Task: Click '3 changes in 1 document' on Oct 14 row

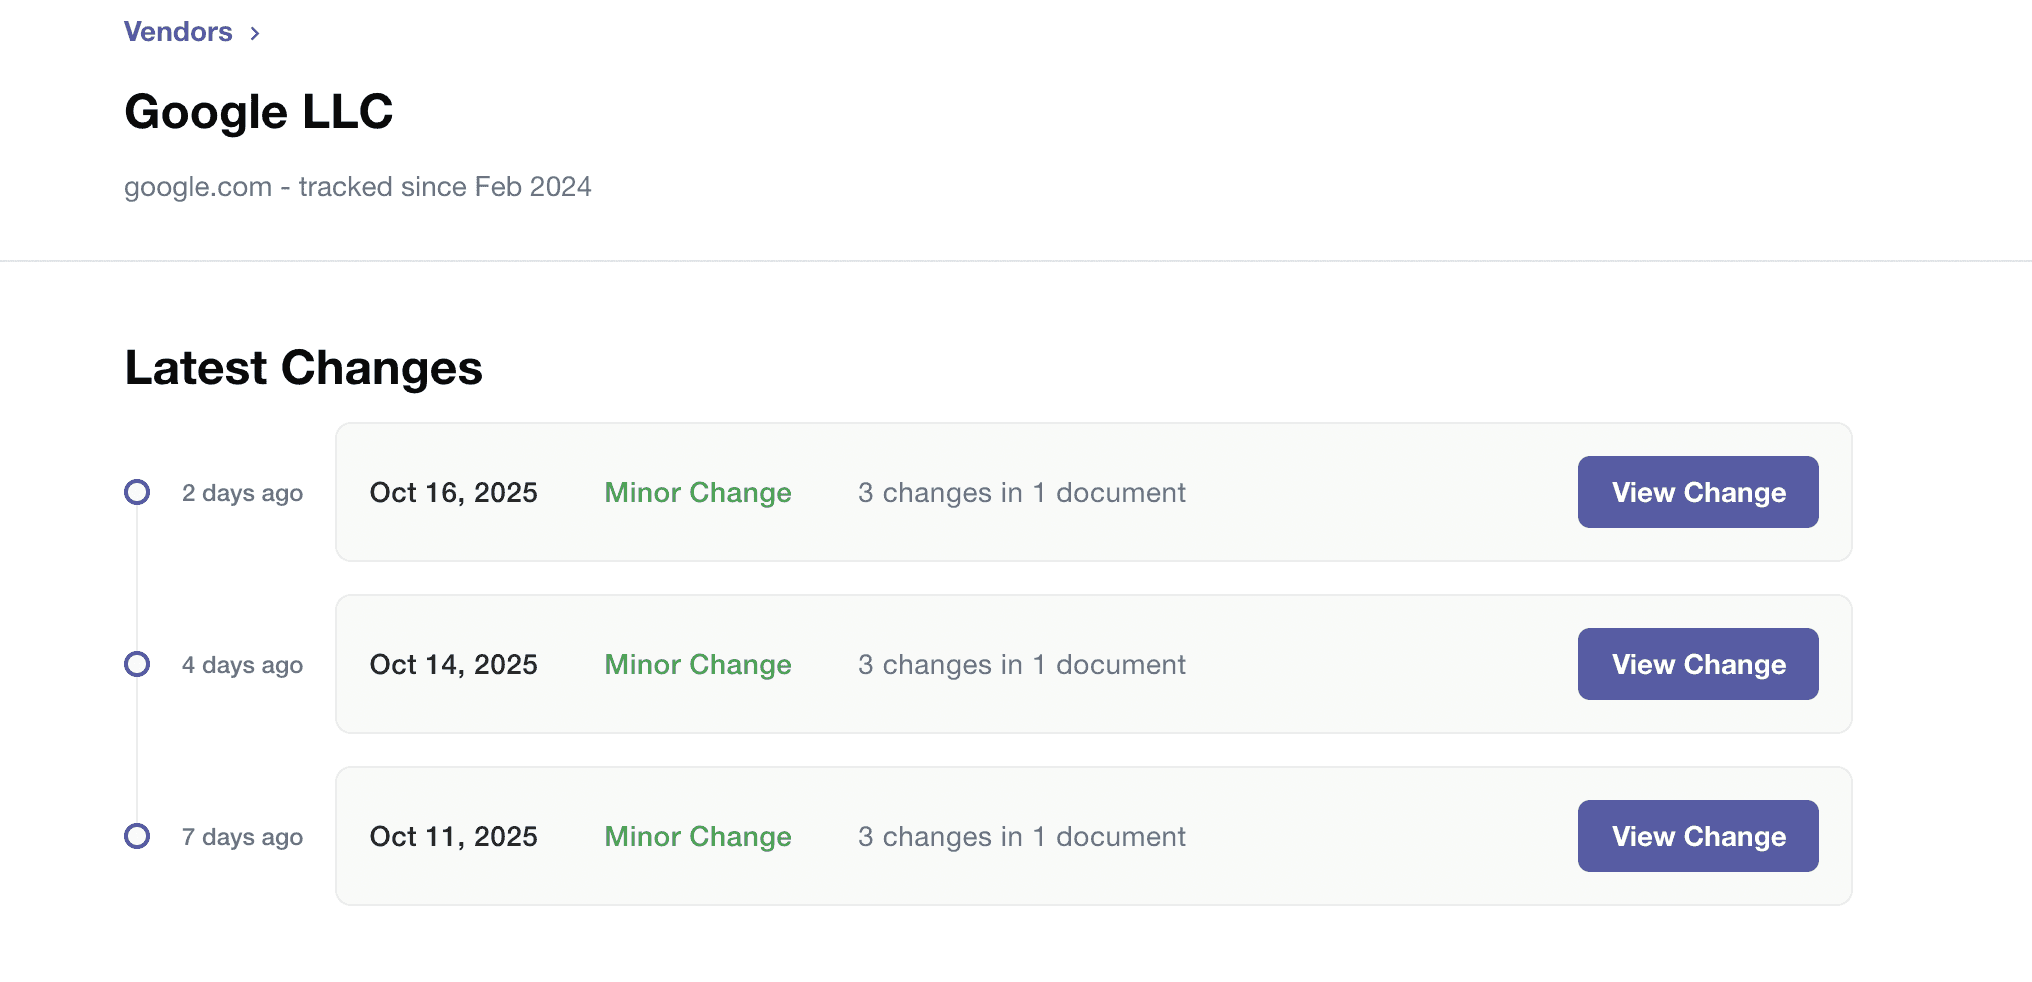Action: [1022, 665]
